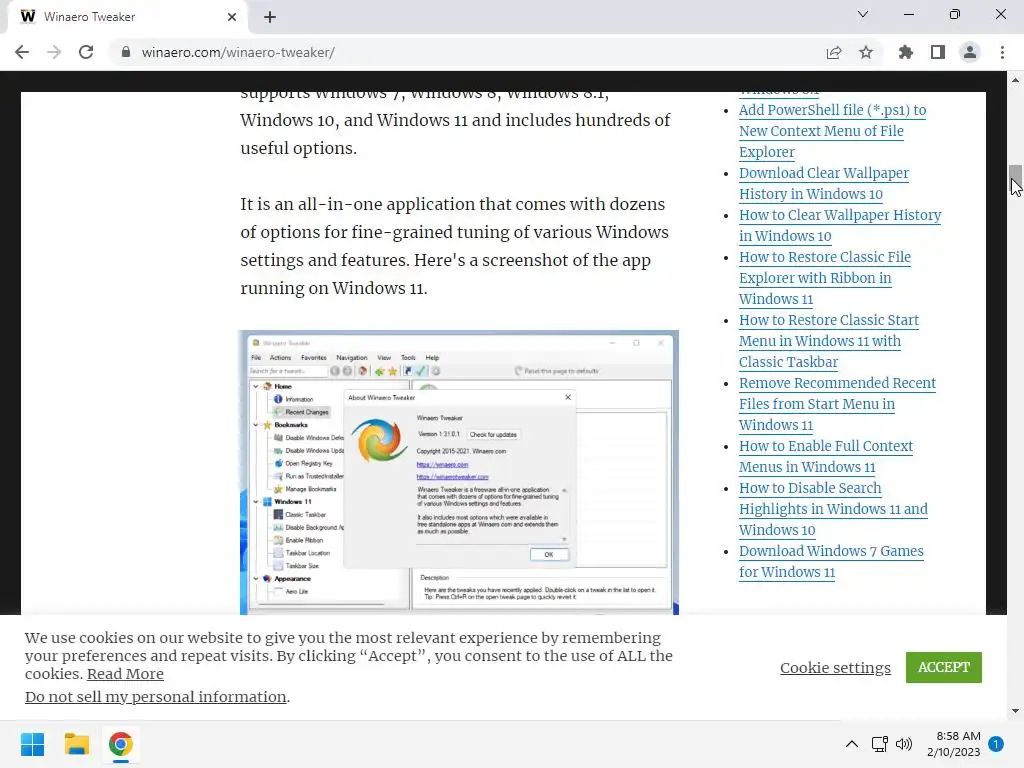This screenshot has width=1024, height=768.
Task: Toggle Chrome side panel
Action: (x=938, y=52)
